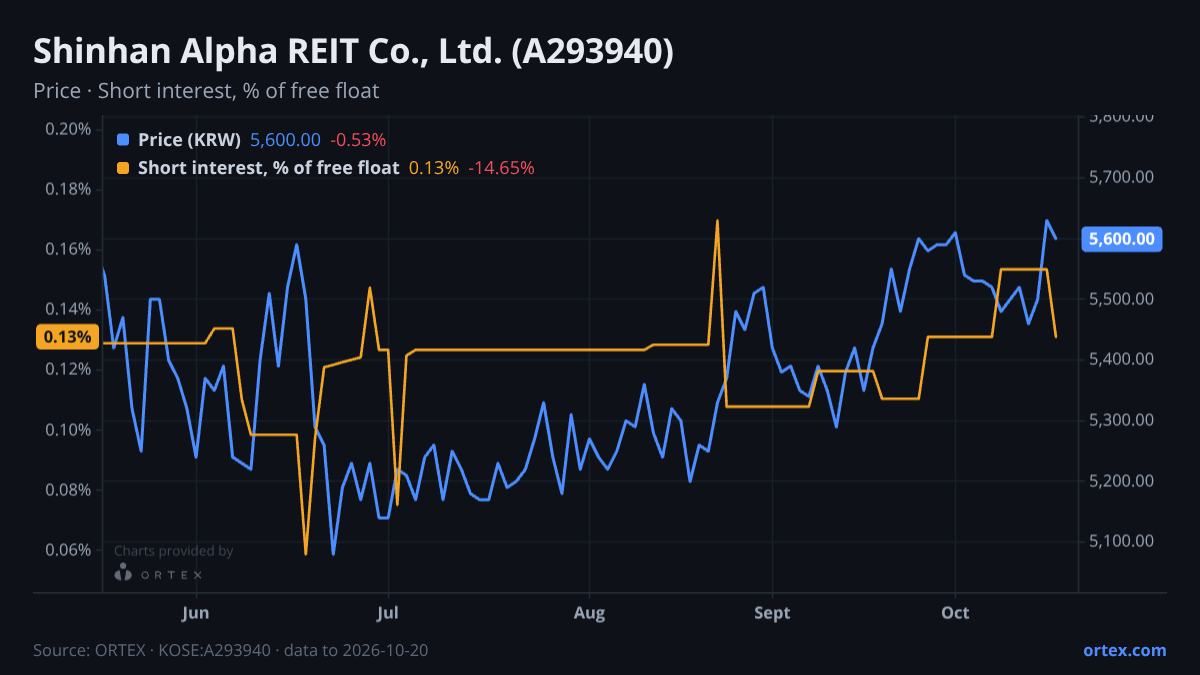Click the -14.65% short interest change
1200x675 pixels.
click(501, 168)
